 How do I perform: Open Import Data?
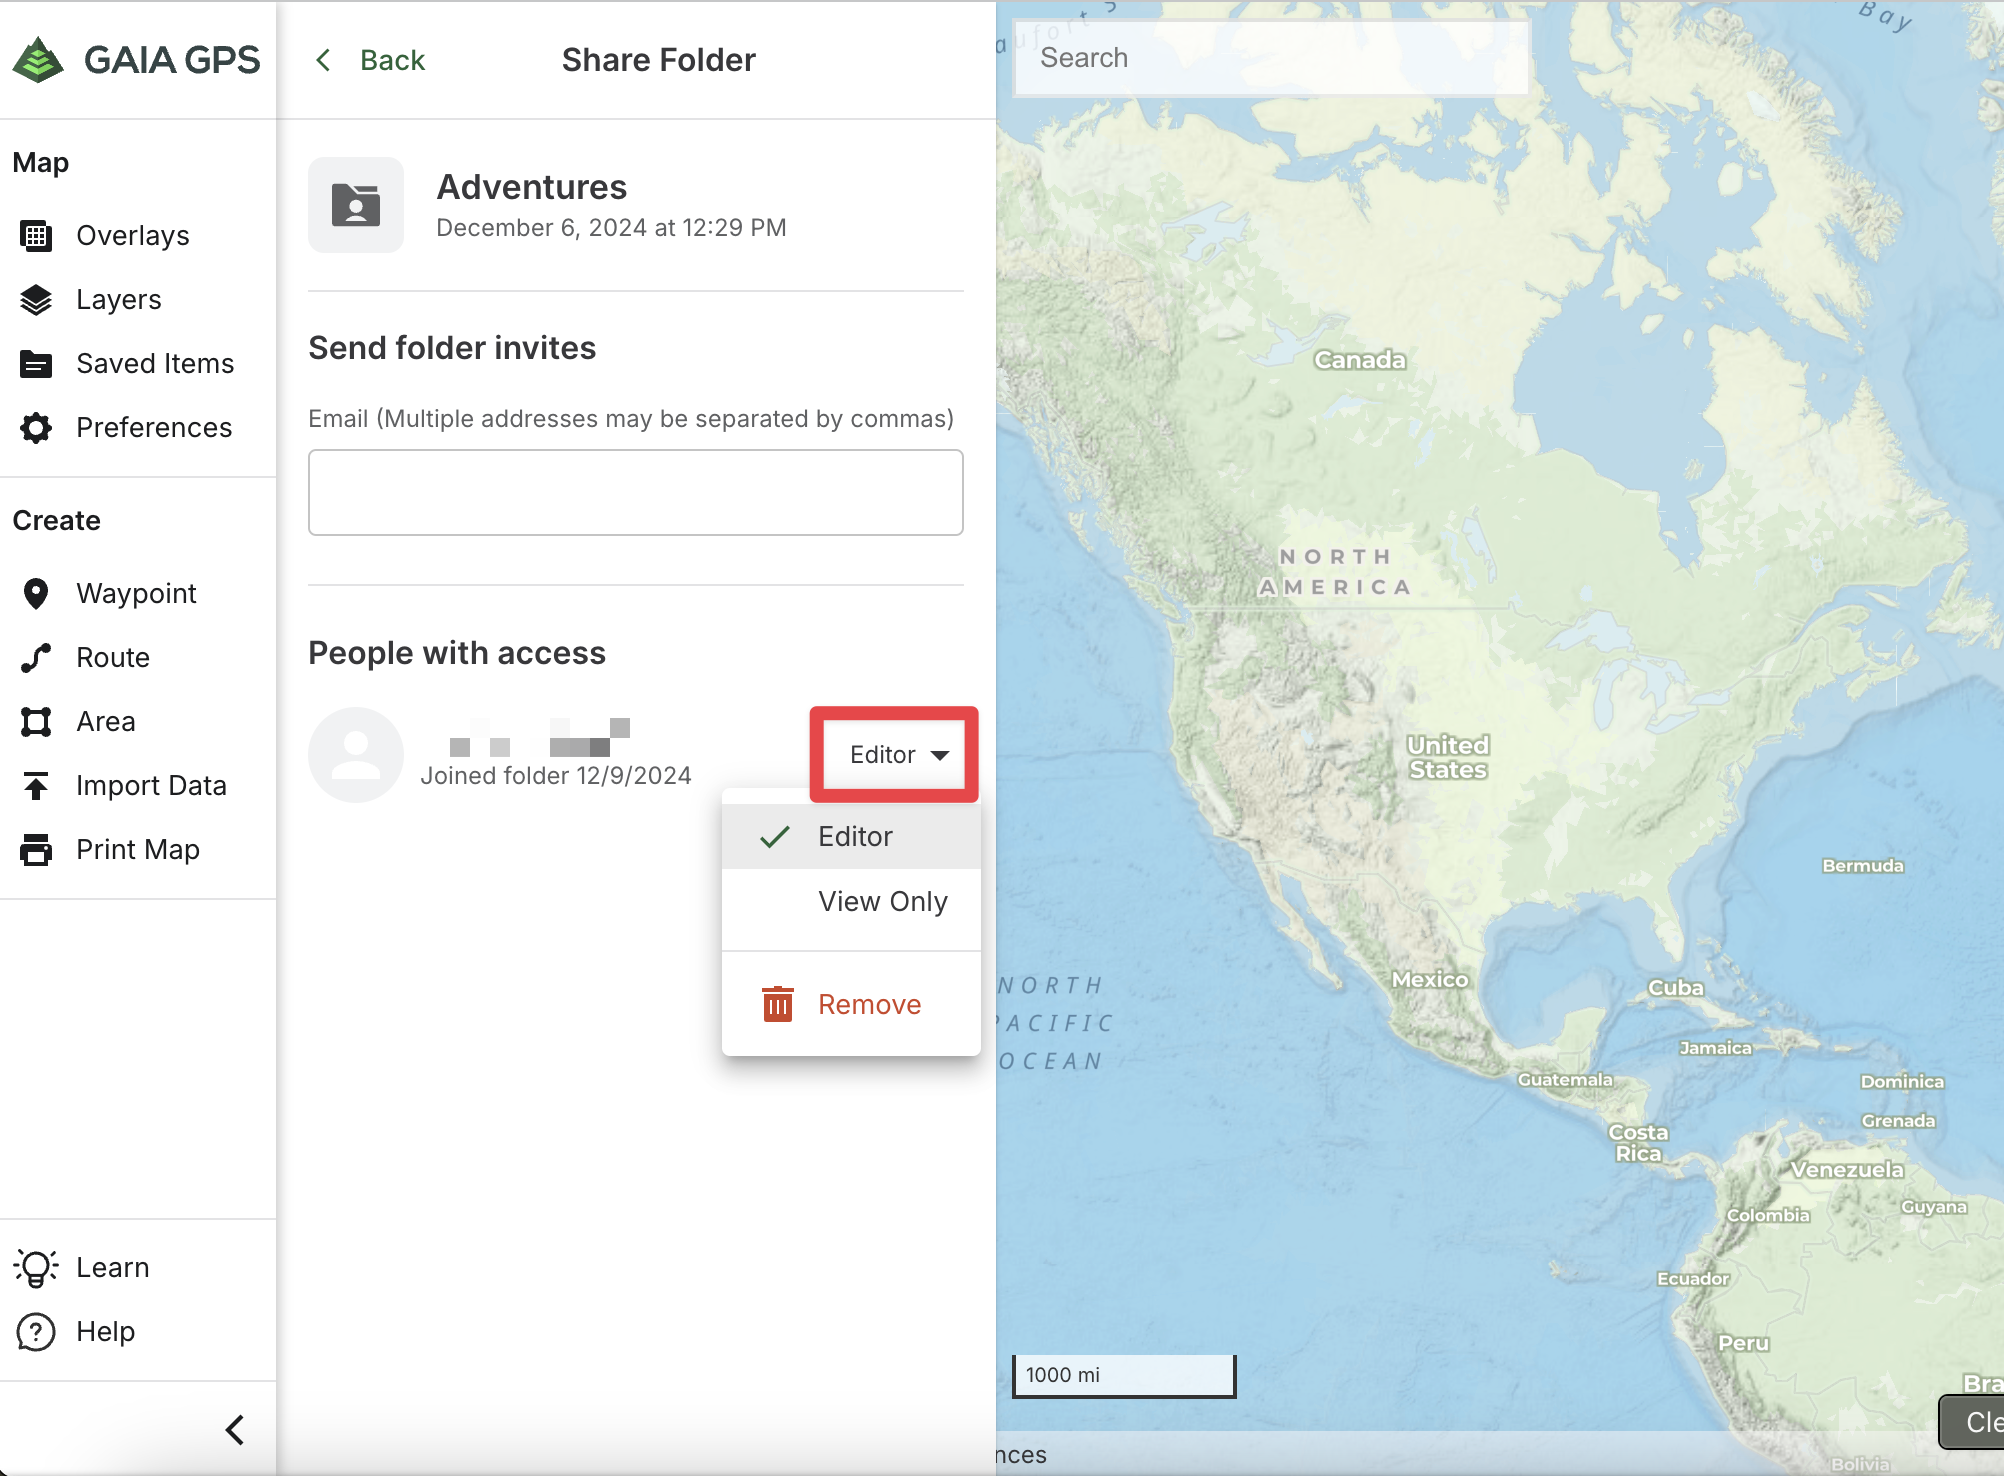click(x=151, y=785)
